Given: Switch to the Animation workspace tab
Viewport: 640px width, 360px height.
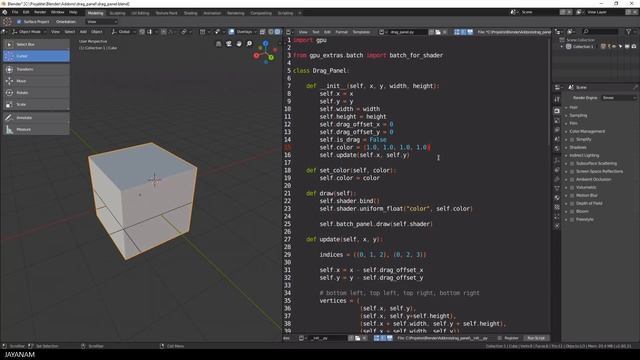Looking at the screenshot, I should (x=212, y=13).
